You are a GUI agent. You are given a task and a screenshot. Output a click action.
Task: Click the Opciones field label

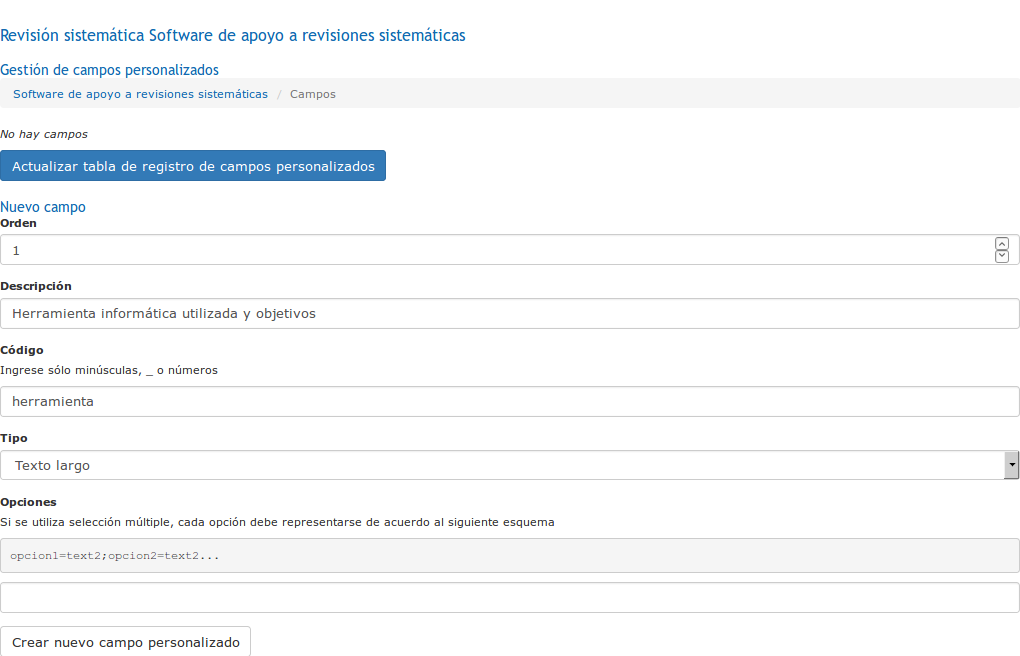(x=29, y=502)
